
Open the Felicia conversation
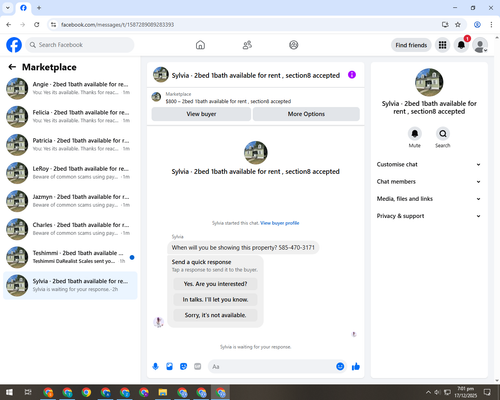click(x=70, y=117)
